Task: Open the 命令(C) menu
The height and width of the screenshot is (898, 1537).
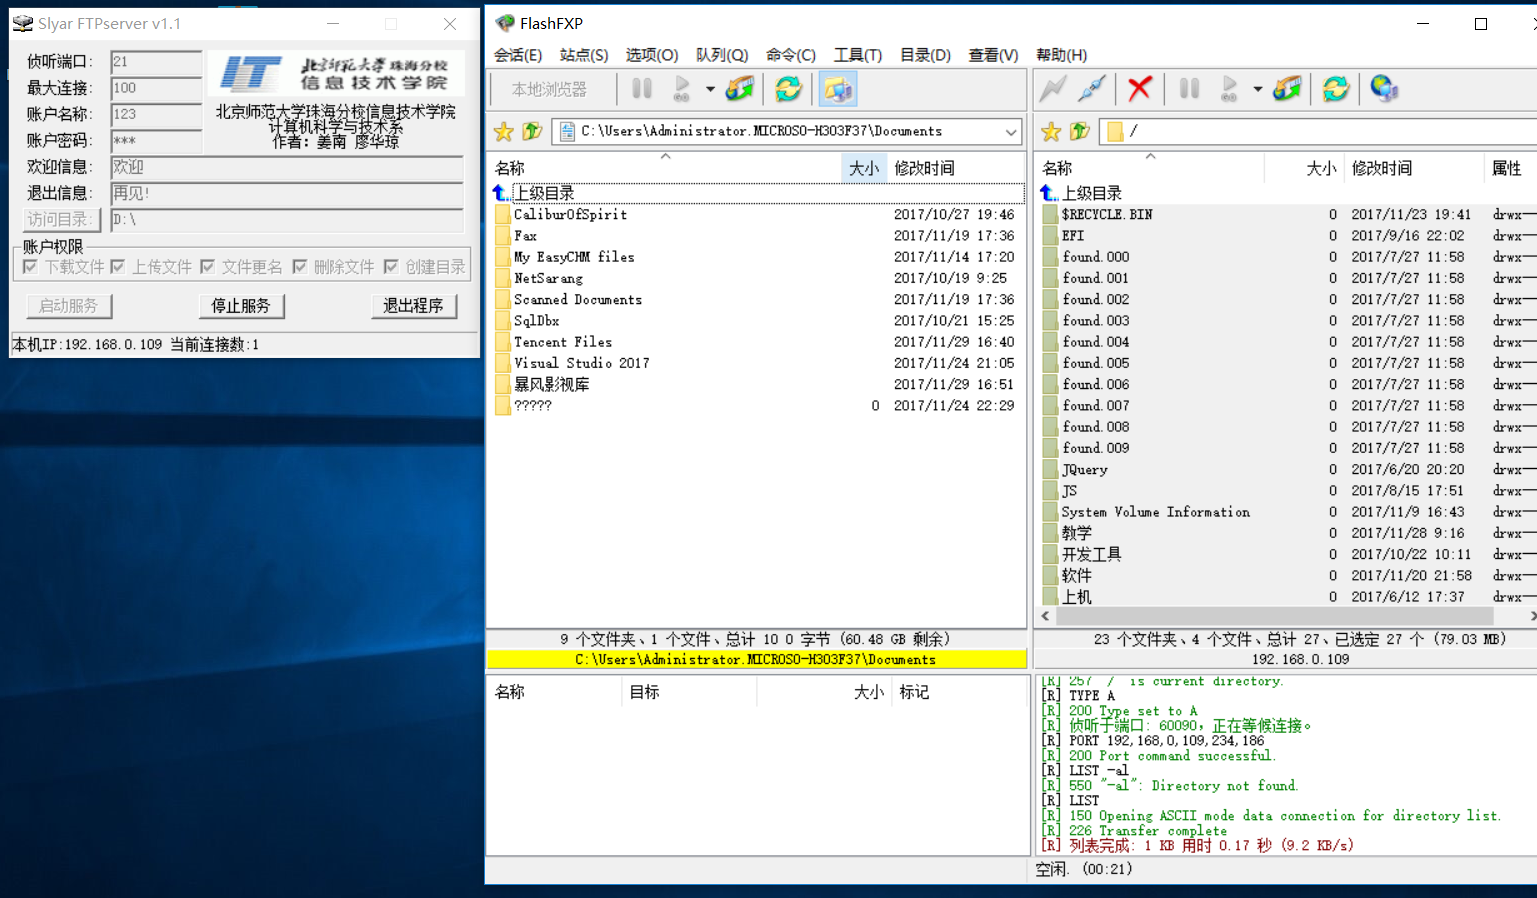Action: (x=791, y=55)
